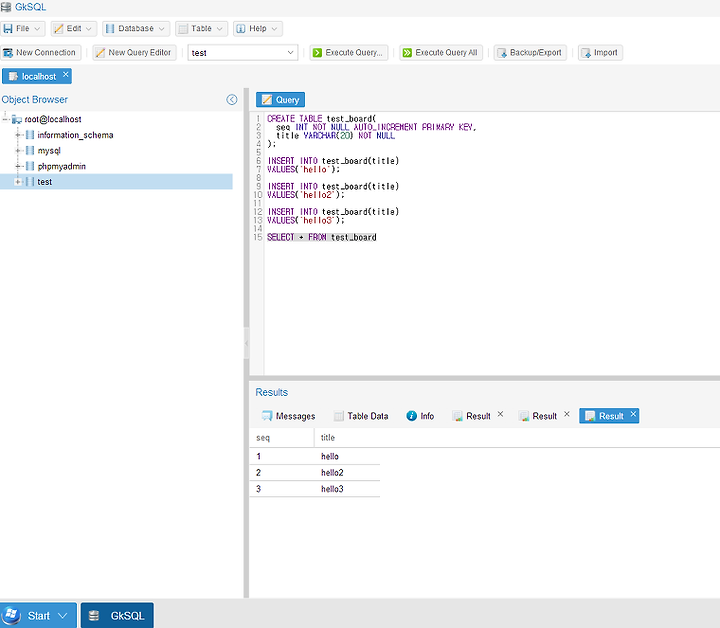The height and width of the screenshot is (628, 720).
Task: Click the Execute Query button
Action: (x=348, y=52)
